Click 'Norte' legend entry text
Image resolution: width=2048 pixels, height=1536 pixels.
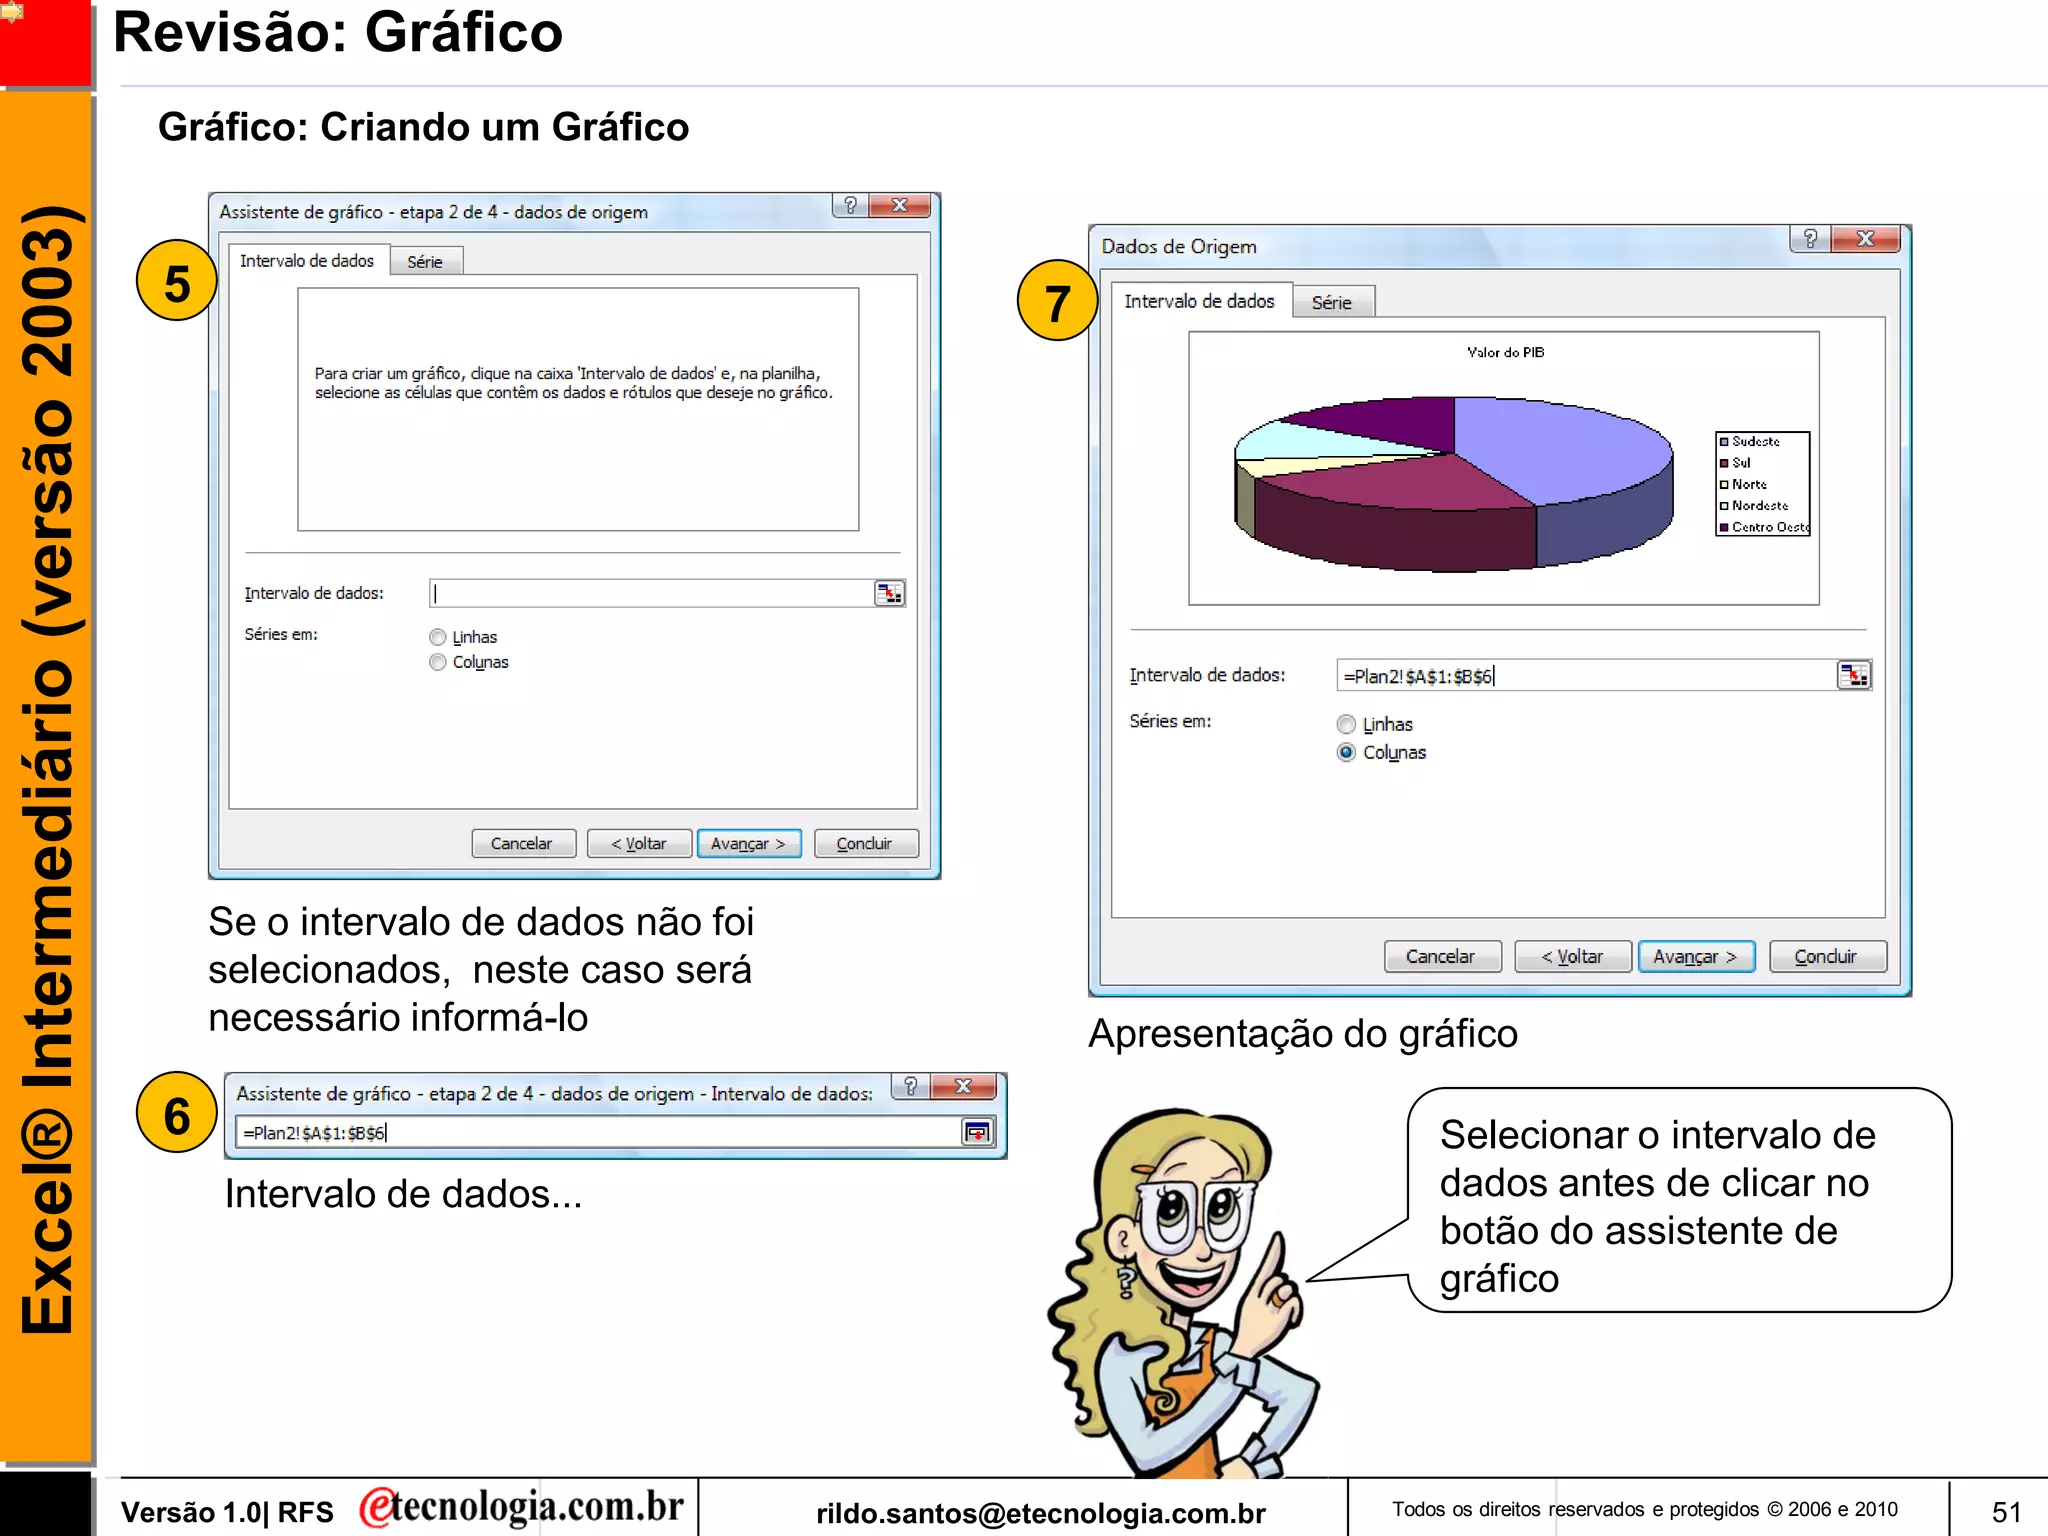click(1749, 484)
